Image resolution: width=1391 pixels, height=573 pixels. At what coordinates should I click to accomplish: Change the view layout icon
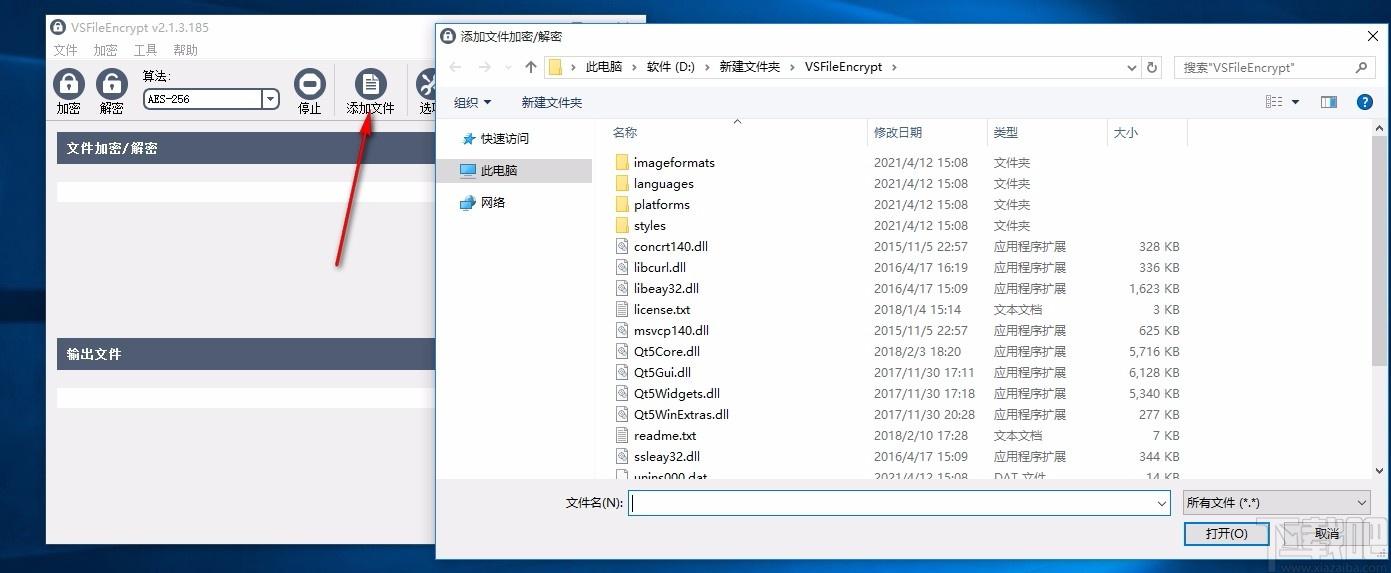click(1274, 102)
